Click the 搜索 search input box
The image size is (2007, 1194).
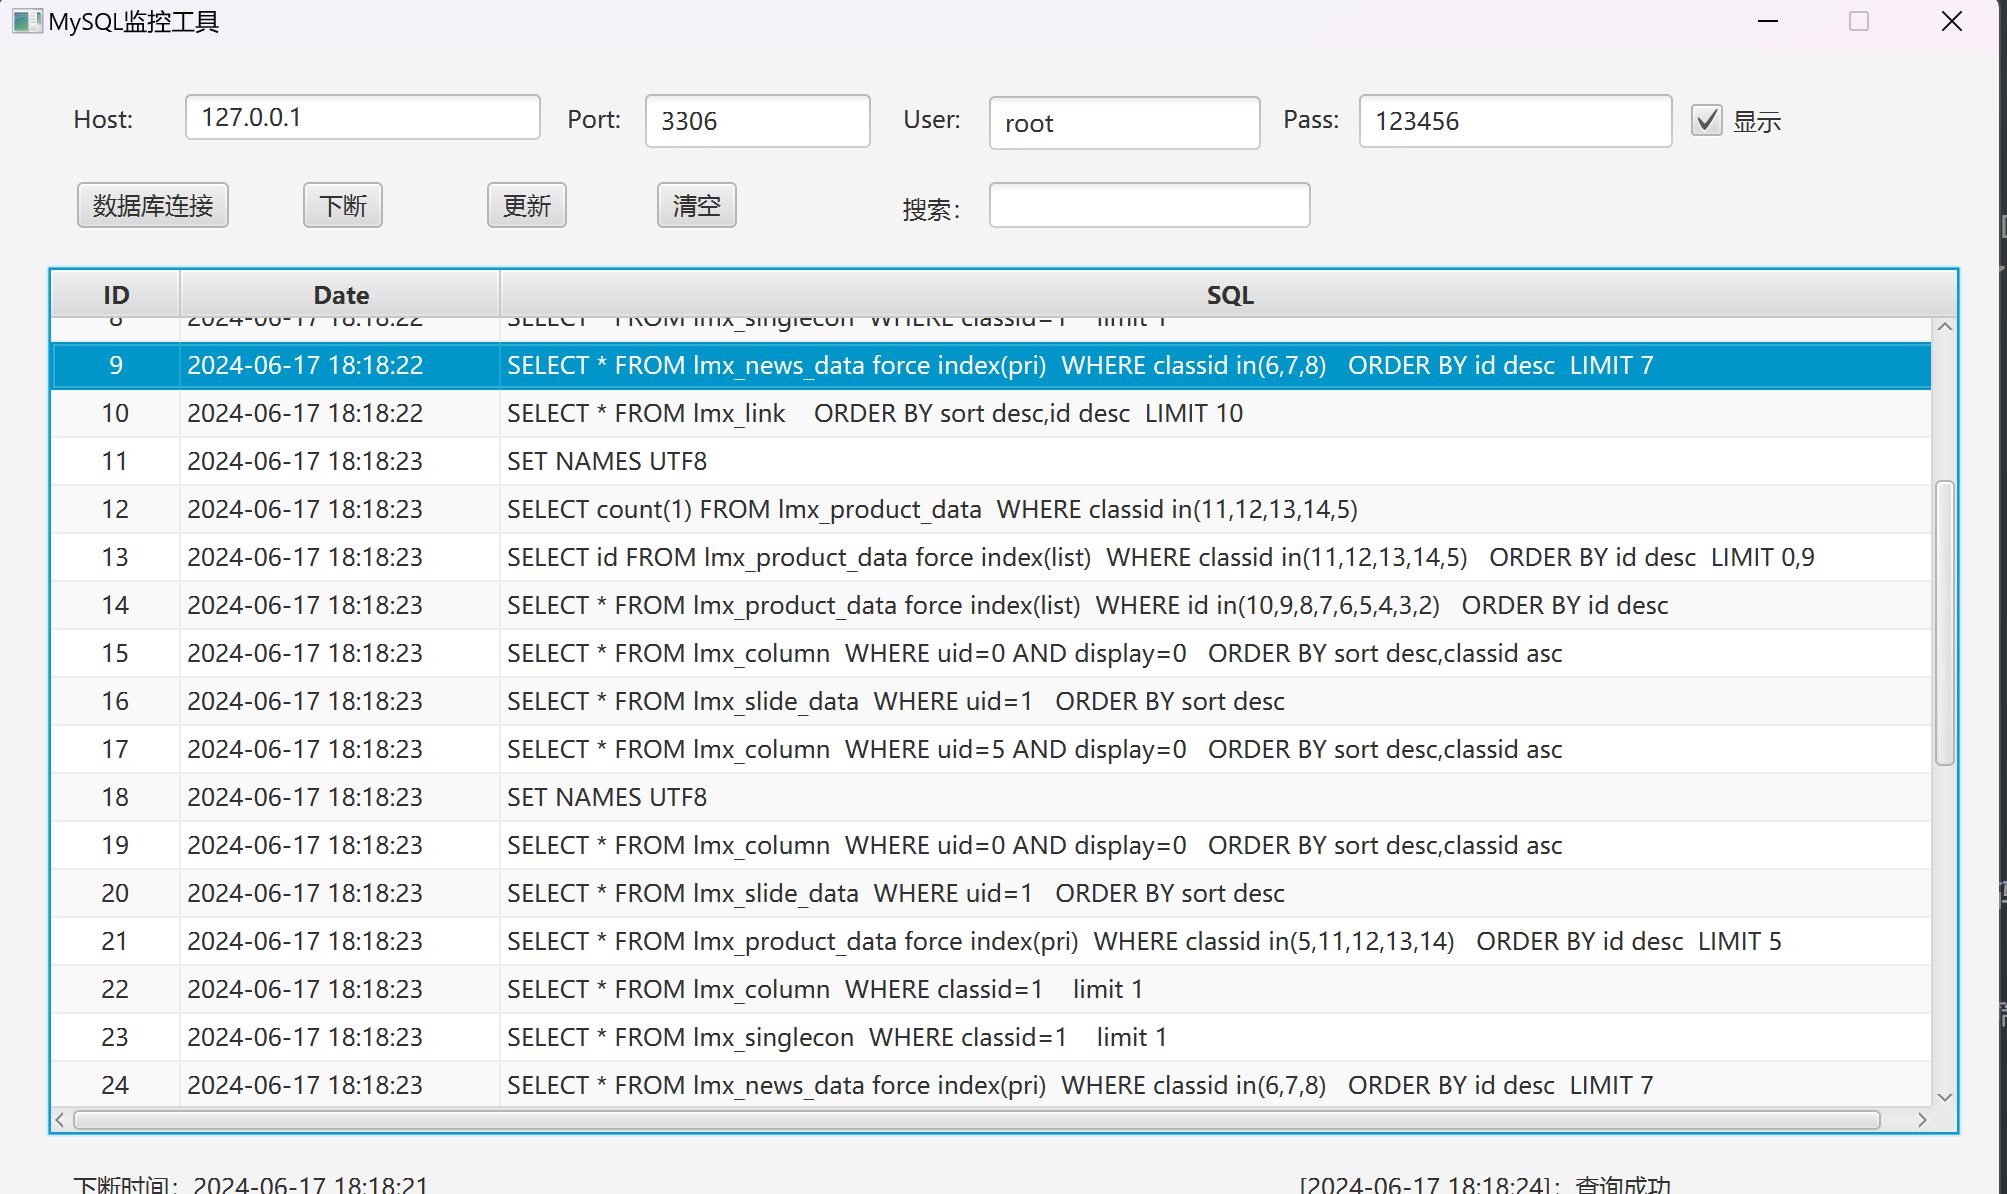click(1150, 205)
